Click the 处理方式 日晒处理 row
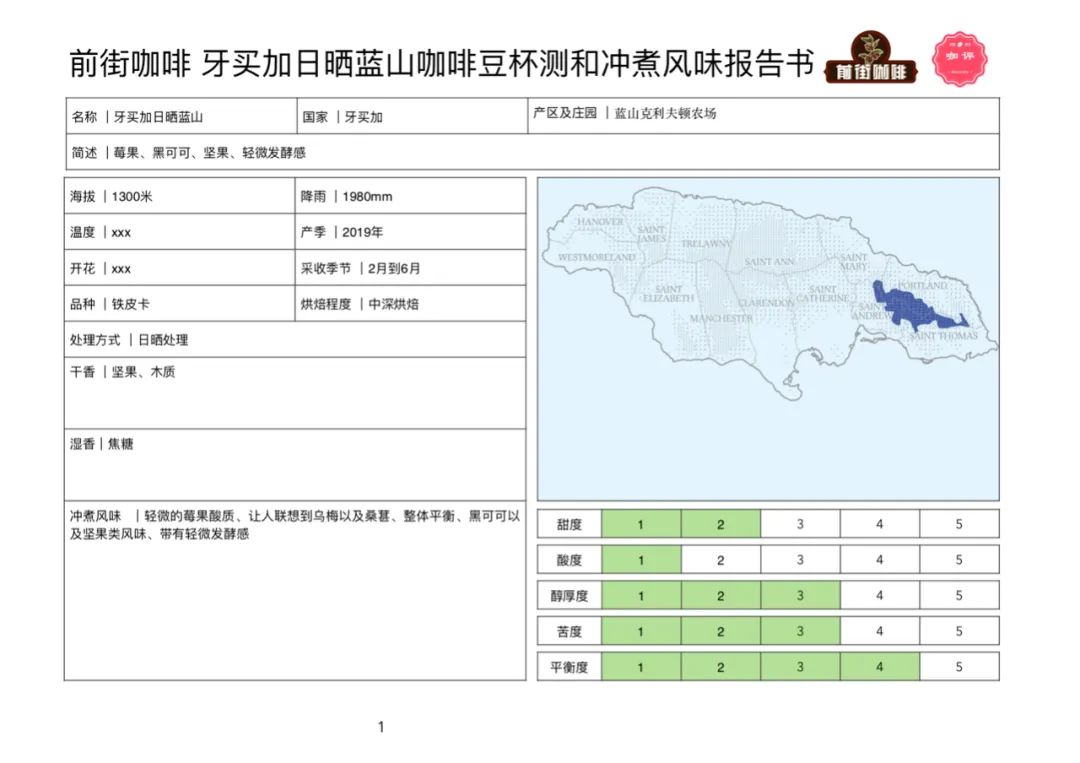 295,339
